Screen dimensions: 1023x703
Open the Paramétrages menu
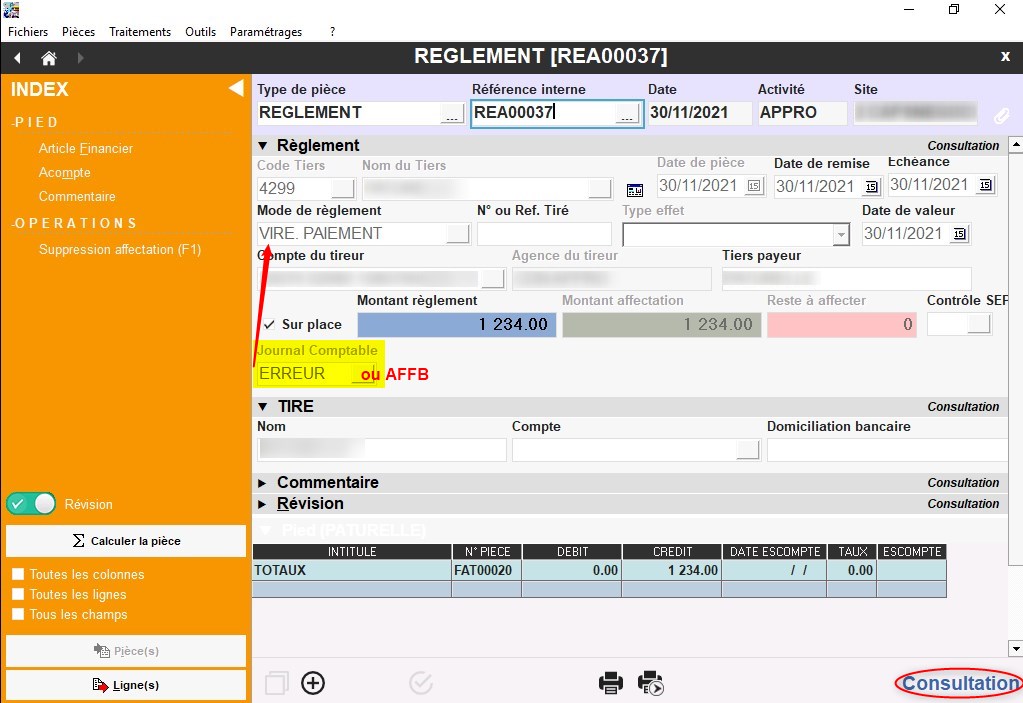265,32
